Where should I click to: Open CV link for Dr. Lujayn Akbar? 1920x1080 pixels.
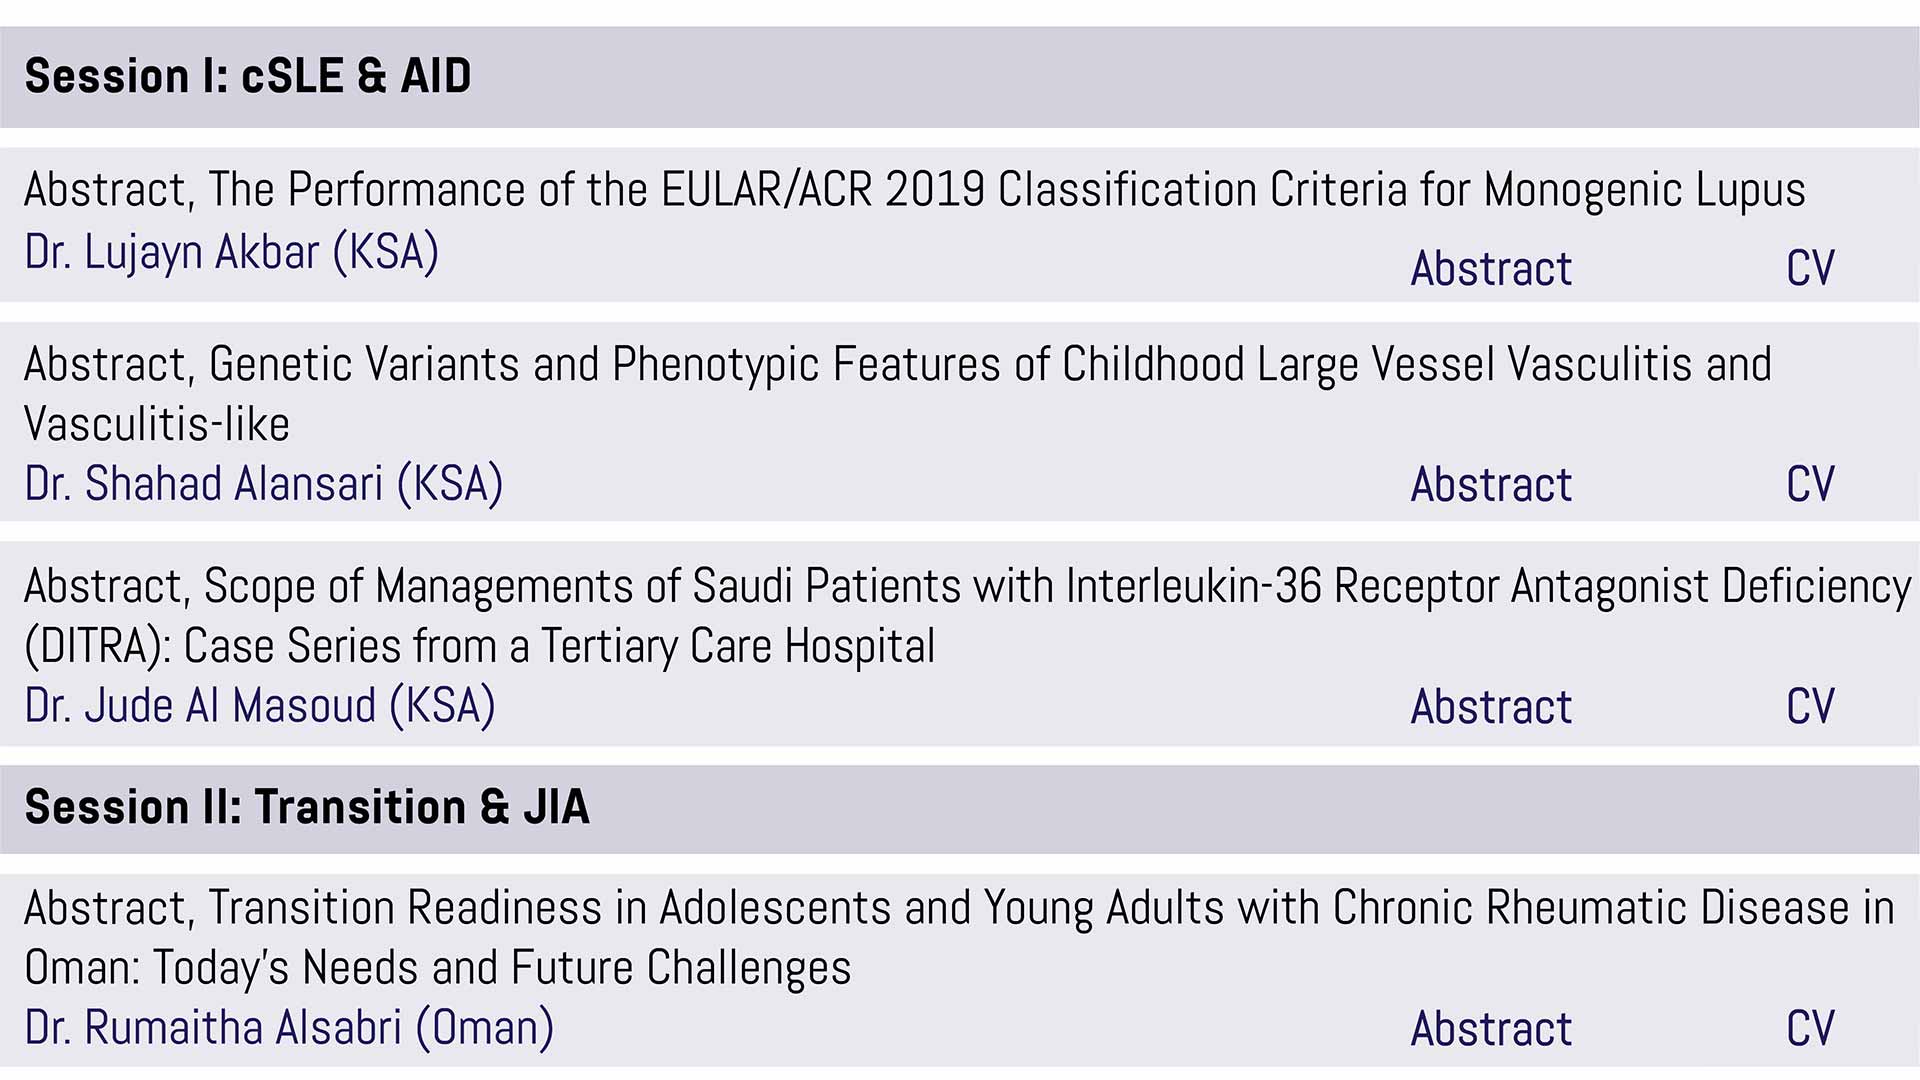coord(1810,268)
